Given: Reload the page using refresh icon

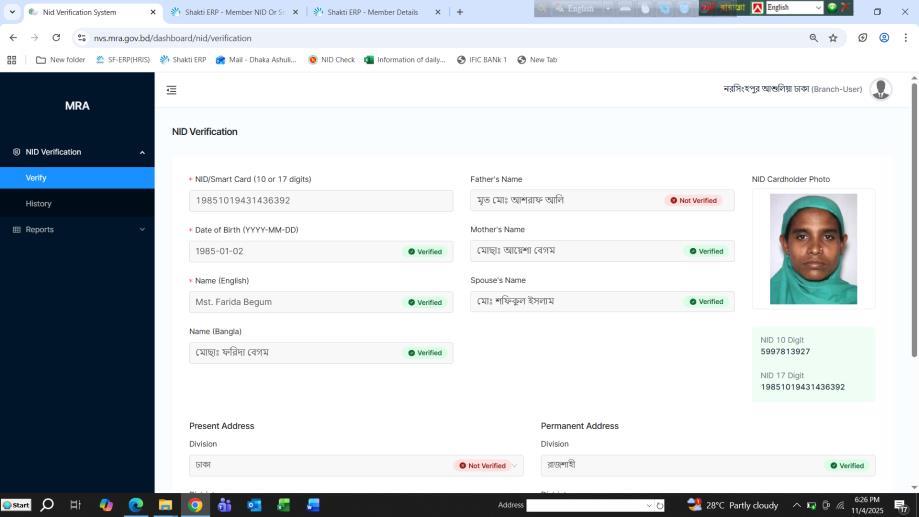Looking at the screenshot, I should tap(56, 38).
